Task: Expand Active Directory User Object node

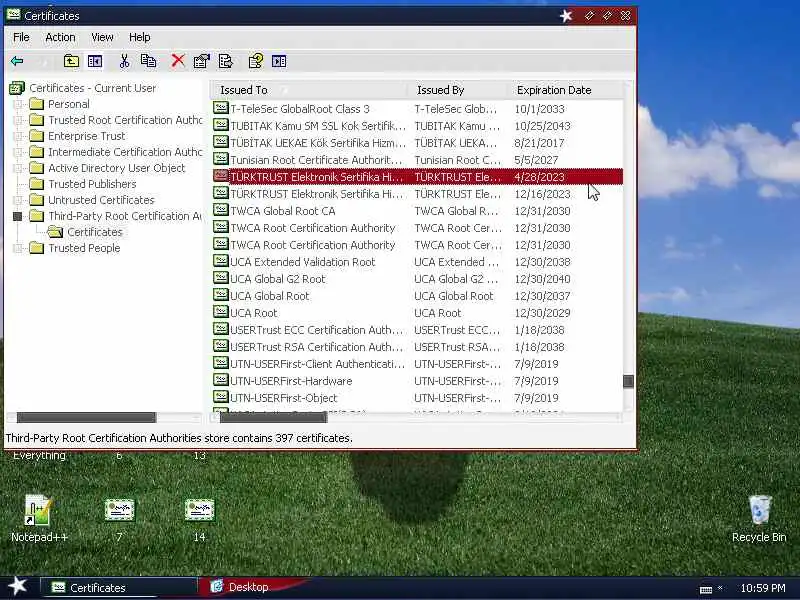Action: (18, 168)
